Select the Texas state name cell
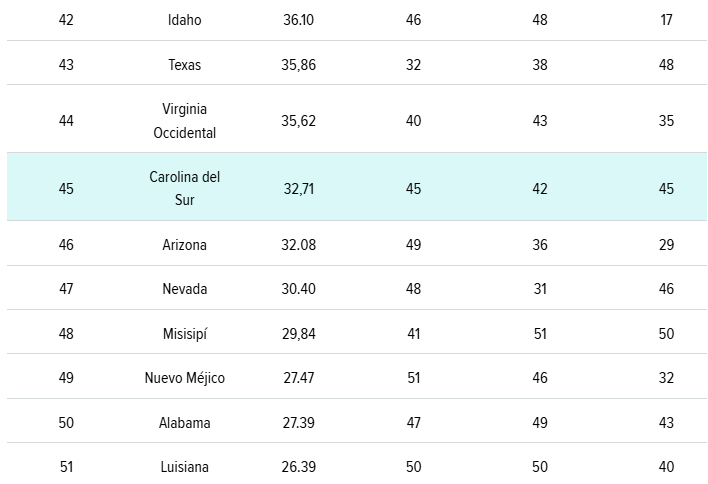The height and width of the screenshot is (484, 708). [185, 65]
